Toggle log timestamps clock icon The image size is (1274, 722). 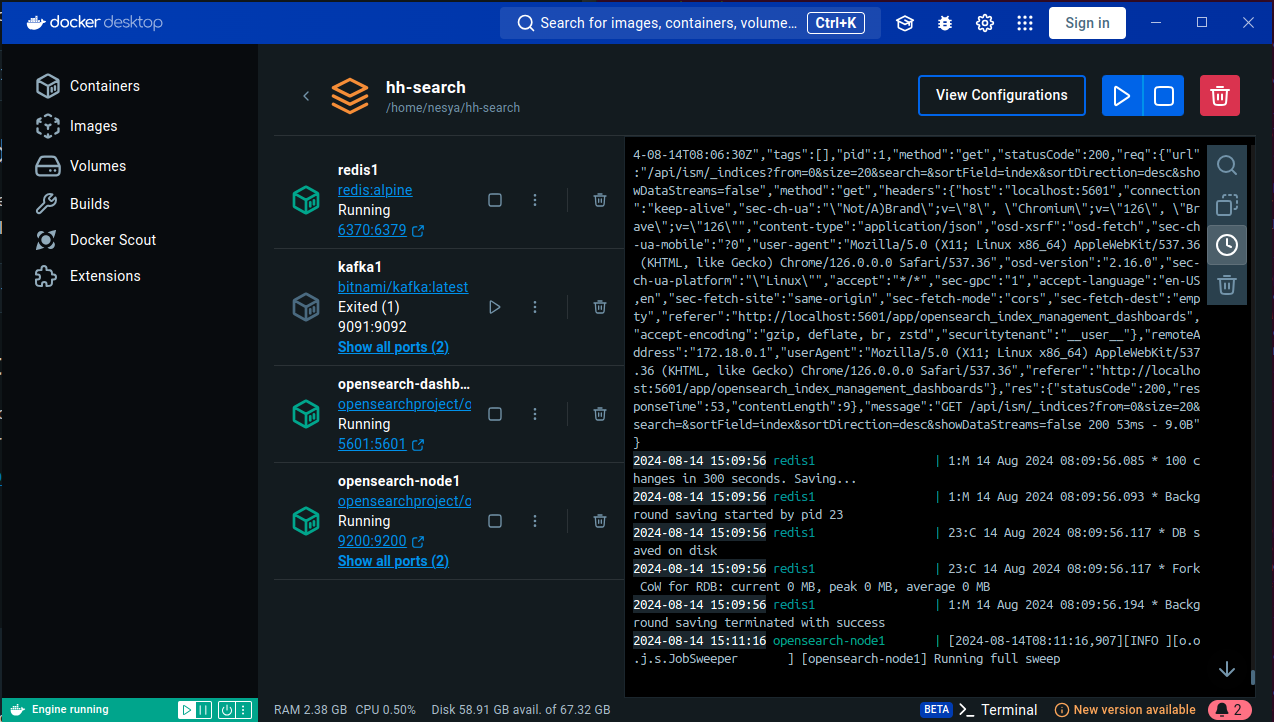1227,245
